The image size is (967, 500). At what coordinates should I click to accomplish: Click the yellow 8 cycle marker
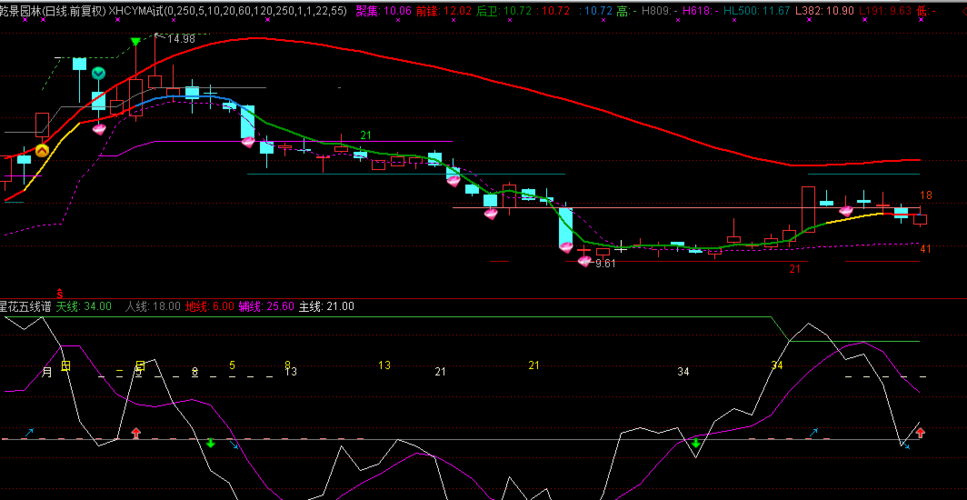tap(287, 365)
